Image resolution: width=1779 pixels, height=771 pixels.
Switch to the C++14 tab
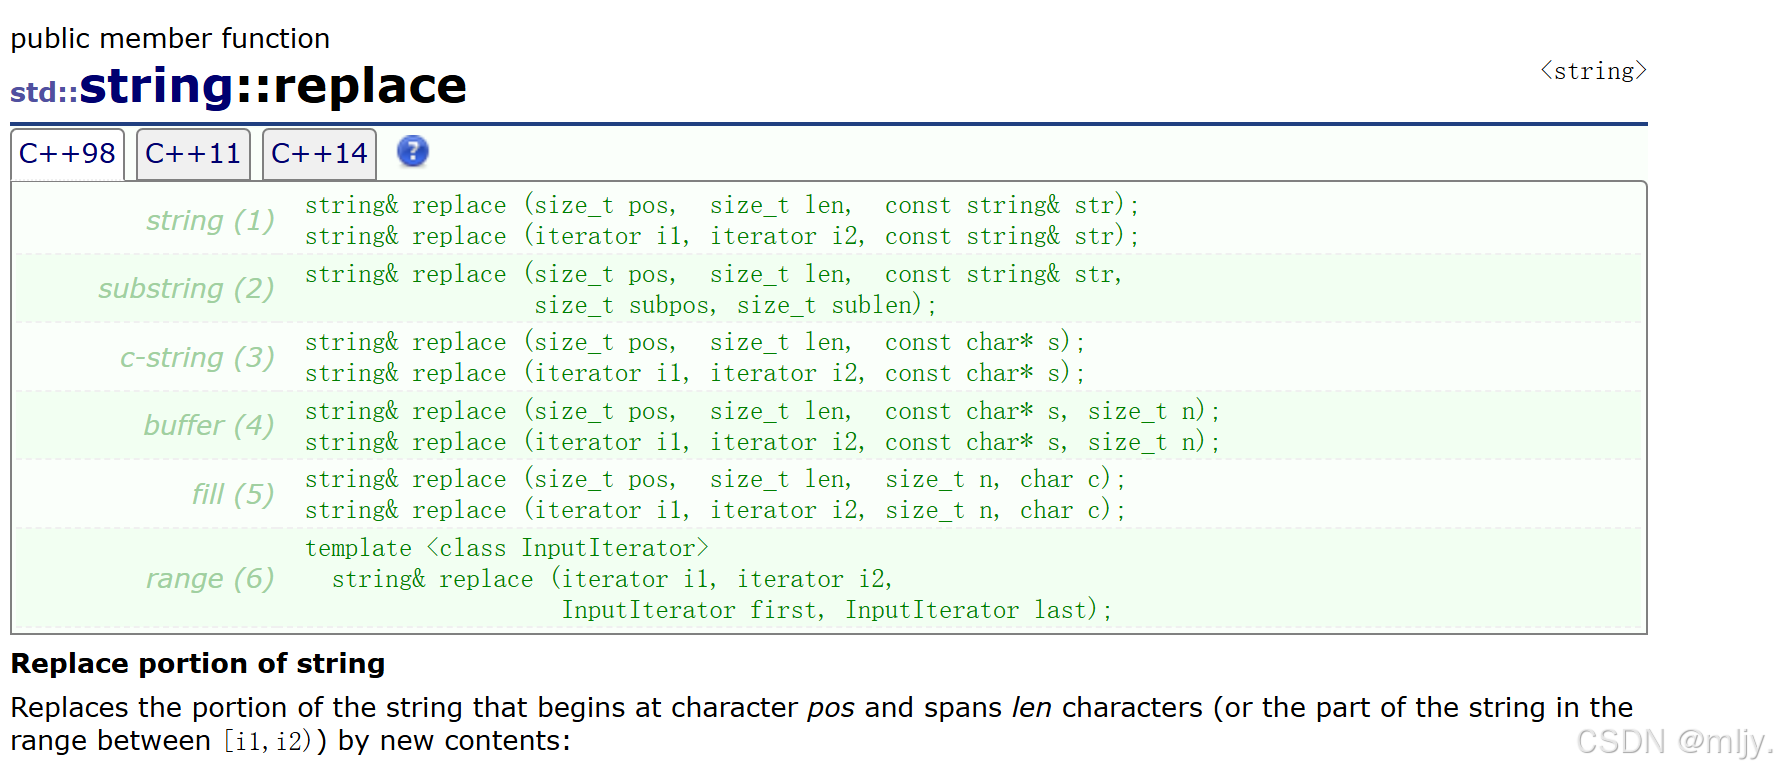(319, 154)
